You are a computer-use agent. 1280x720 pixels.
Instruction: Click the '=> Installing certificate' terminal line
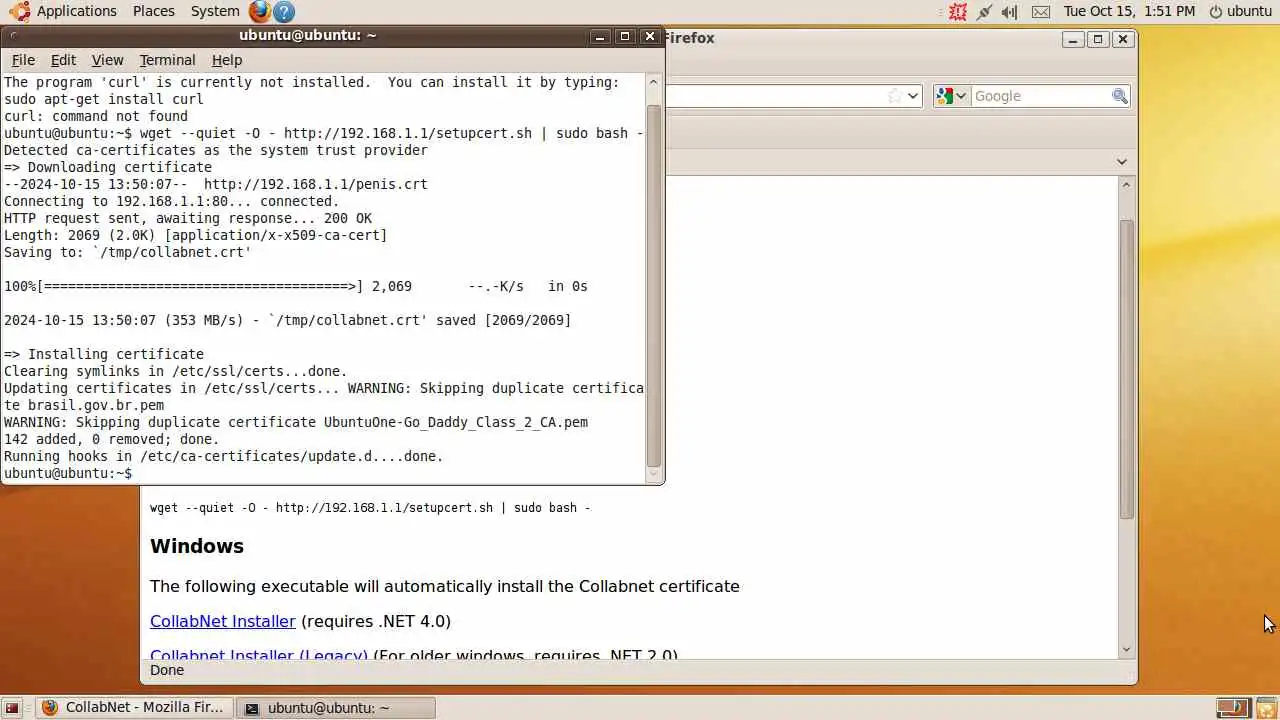tap(104, 354)
